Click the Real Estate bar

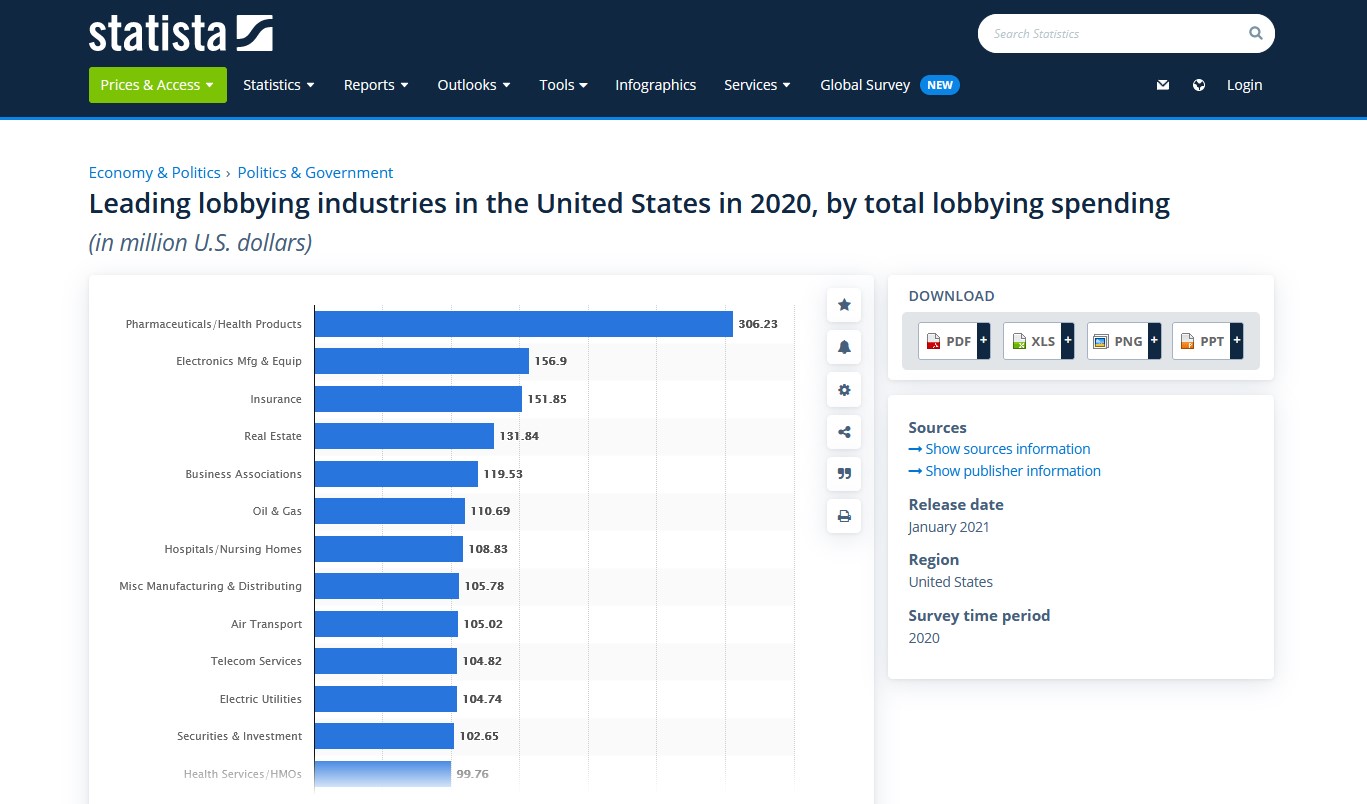(x=404, y=436)
